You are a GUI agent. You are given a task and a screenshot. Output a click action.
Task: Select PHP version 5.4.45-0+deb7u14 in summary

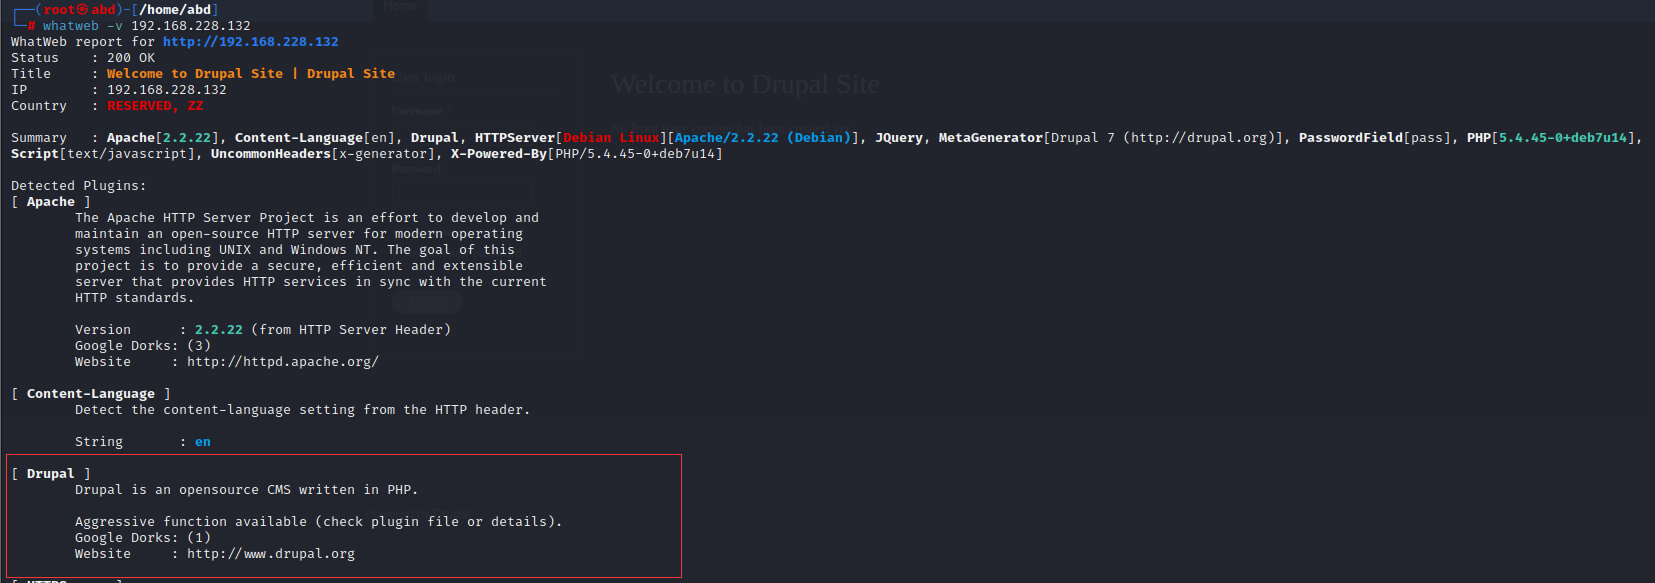click(x=1563, y=138)
